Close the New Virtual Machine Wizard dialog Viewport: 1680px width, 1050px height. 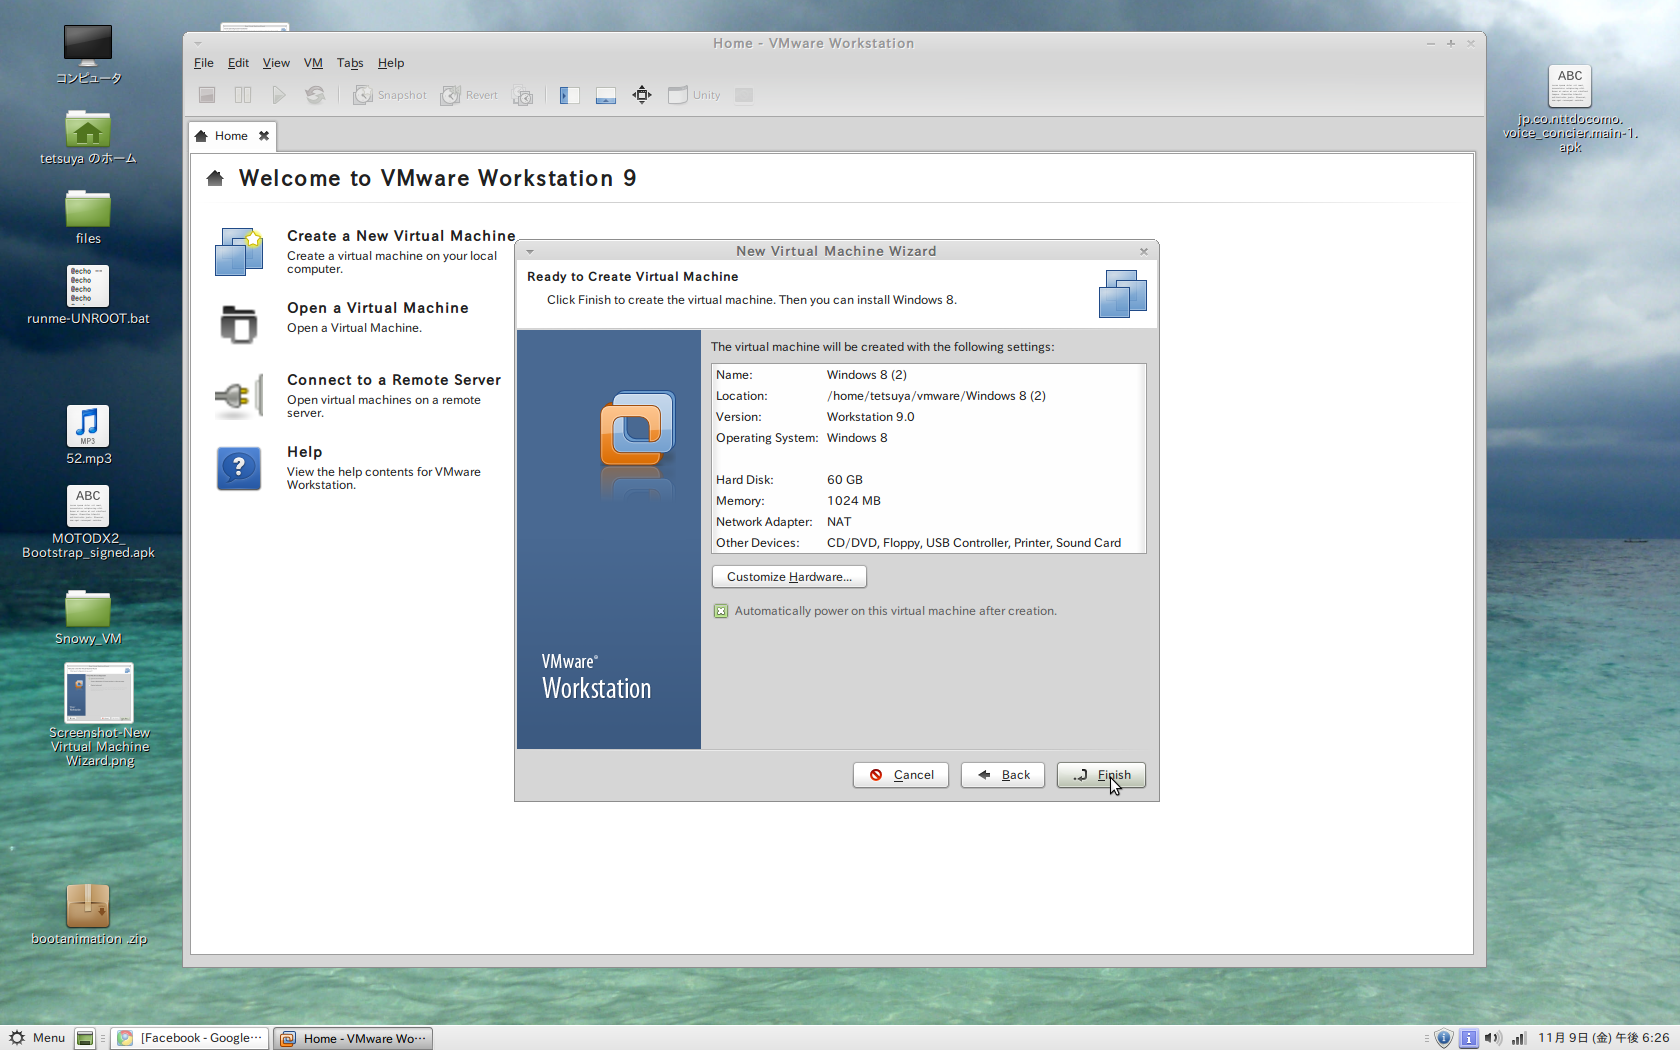tap(1144, 252)
